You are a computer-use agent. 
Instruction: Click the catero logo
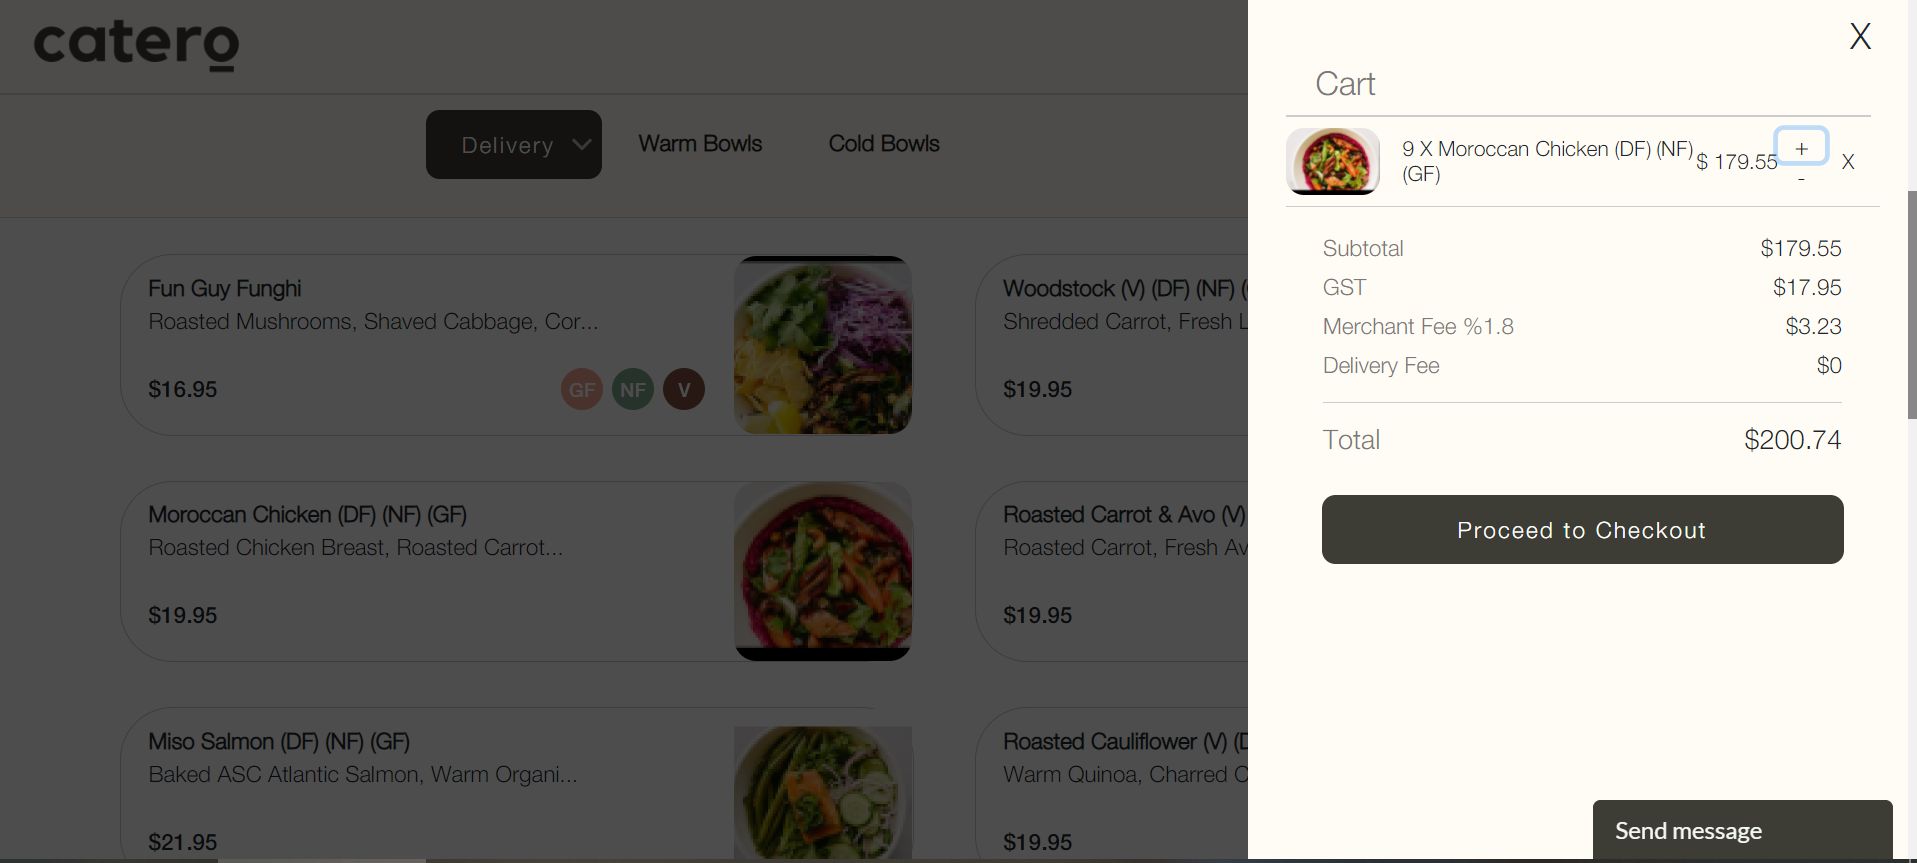click(137, 45)
